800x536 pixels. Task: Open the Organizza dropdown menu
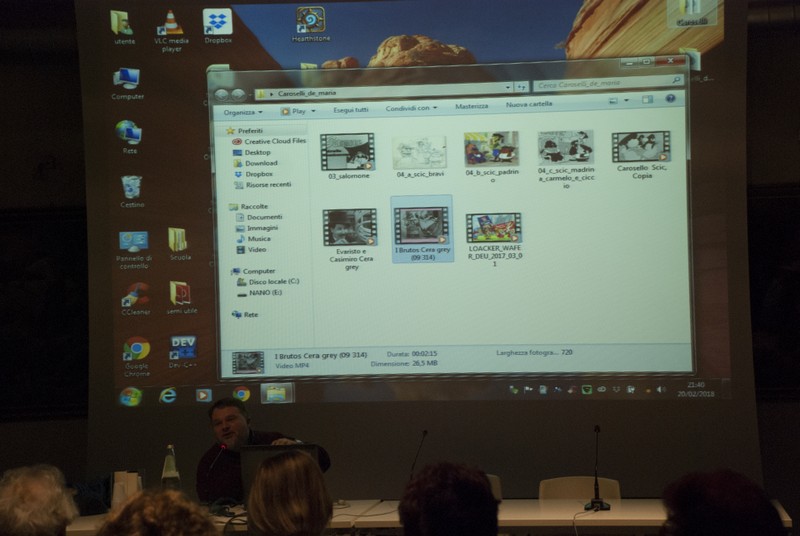243,112
